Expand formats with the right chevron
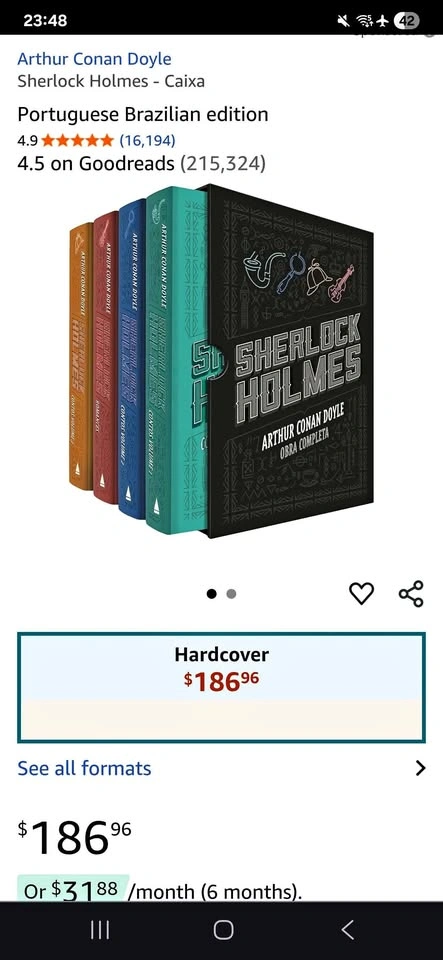Screen dimensions: 443x960 [420, 768]
